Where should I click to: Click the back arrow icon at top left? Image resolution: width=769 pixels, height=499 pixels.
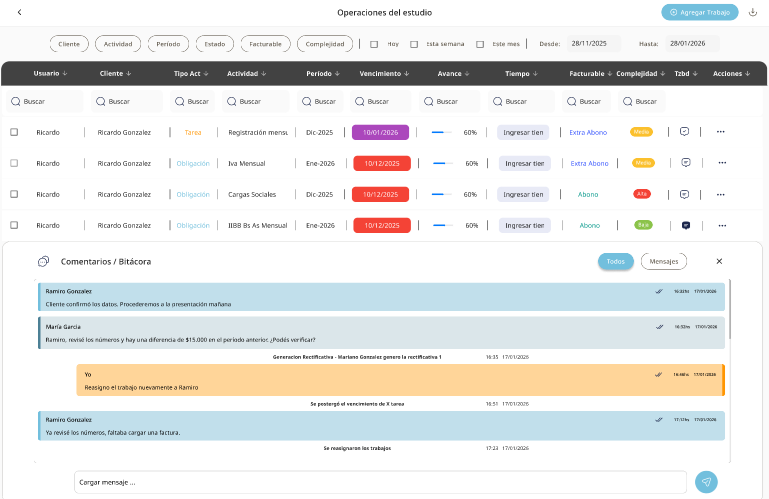click(x=20, y=12)
